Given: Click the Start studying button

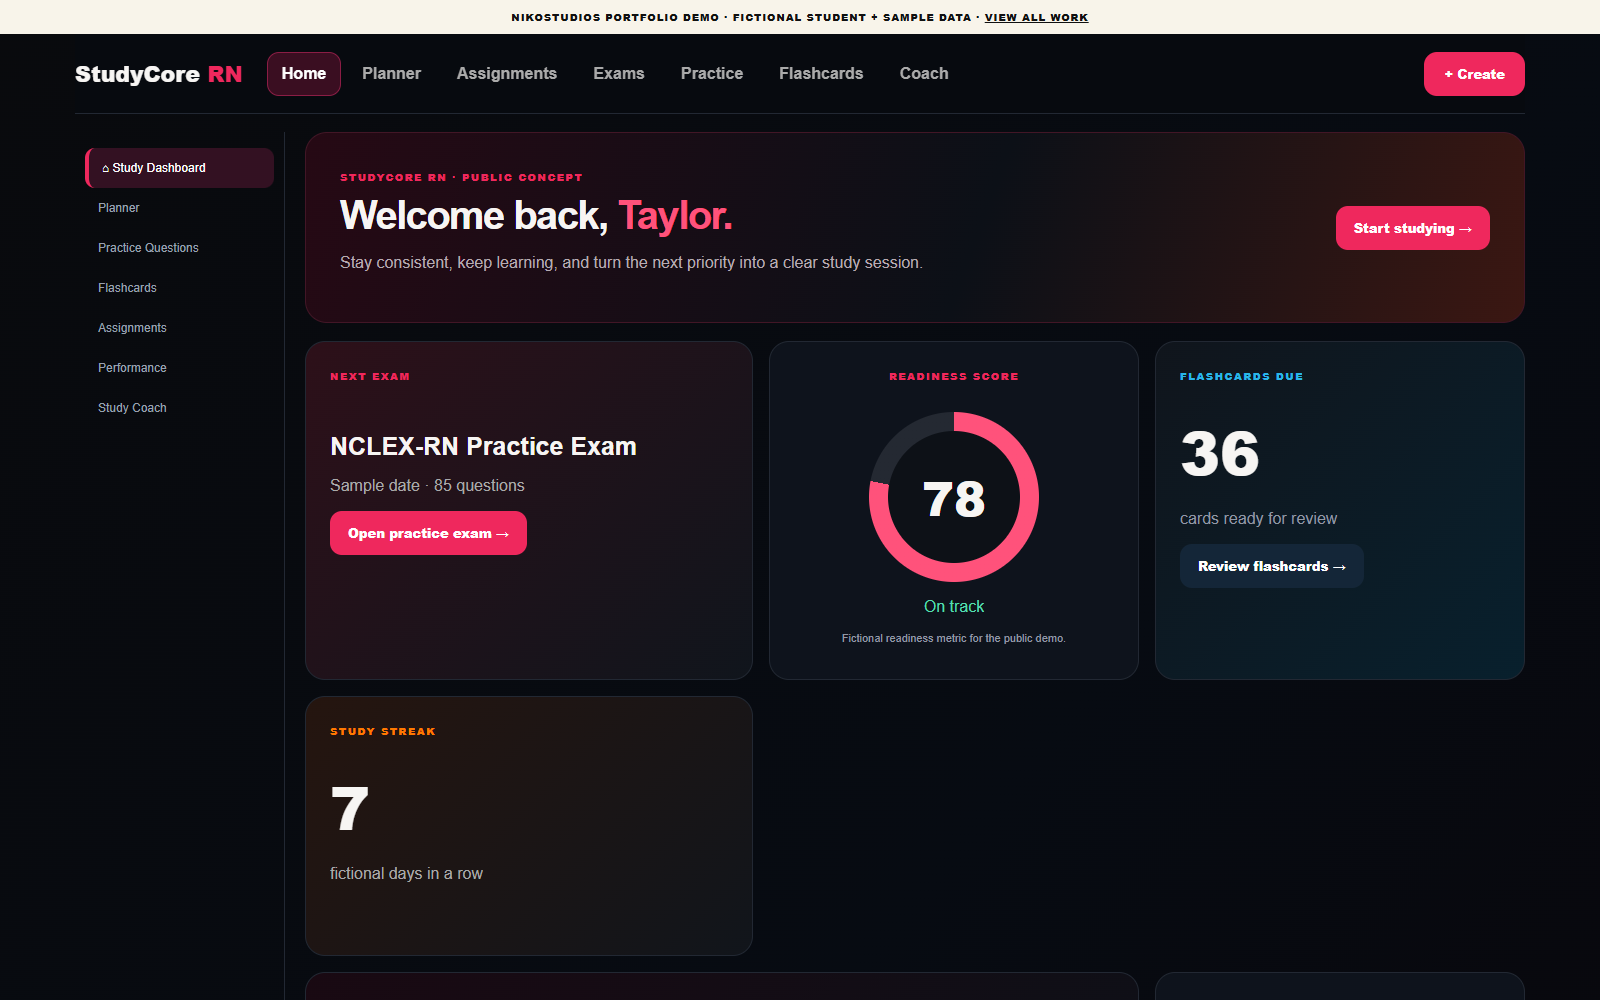Looking at the screenshot, I should click(x=1412, y=228).
